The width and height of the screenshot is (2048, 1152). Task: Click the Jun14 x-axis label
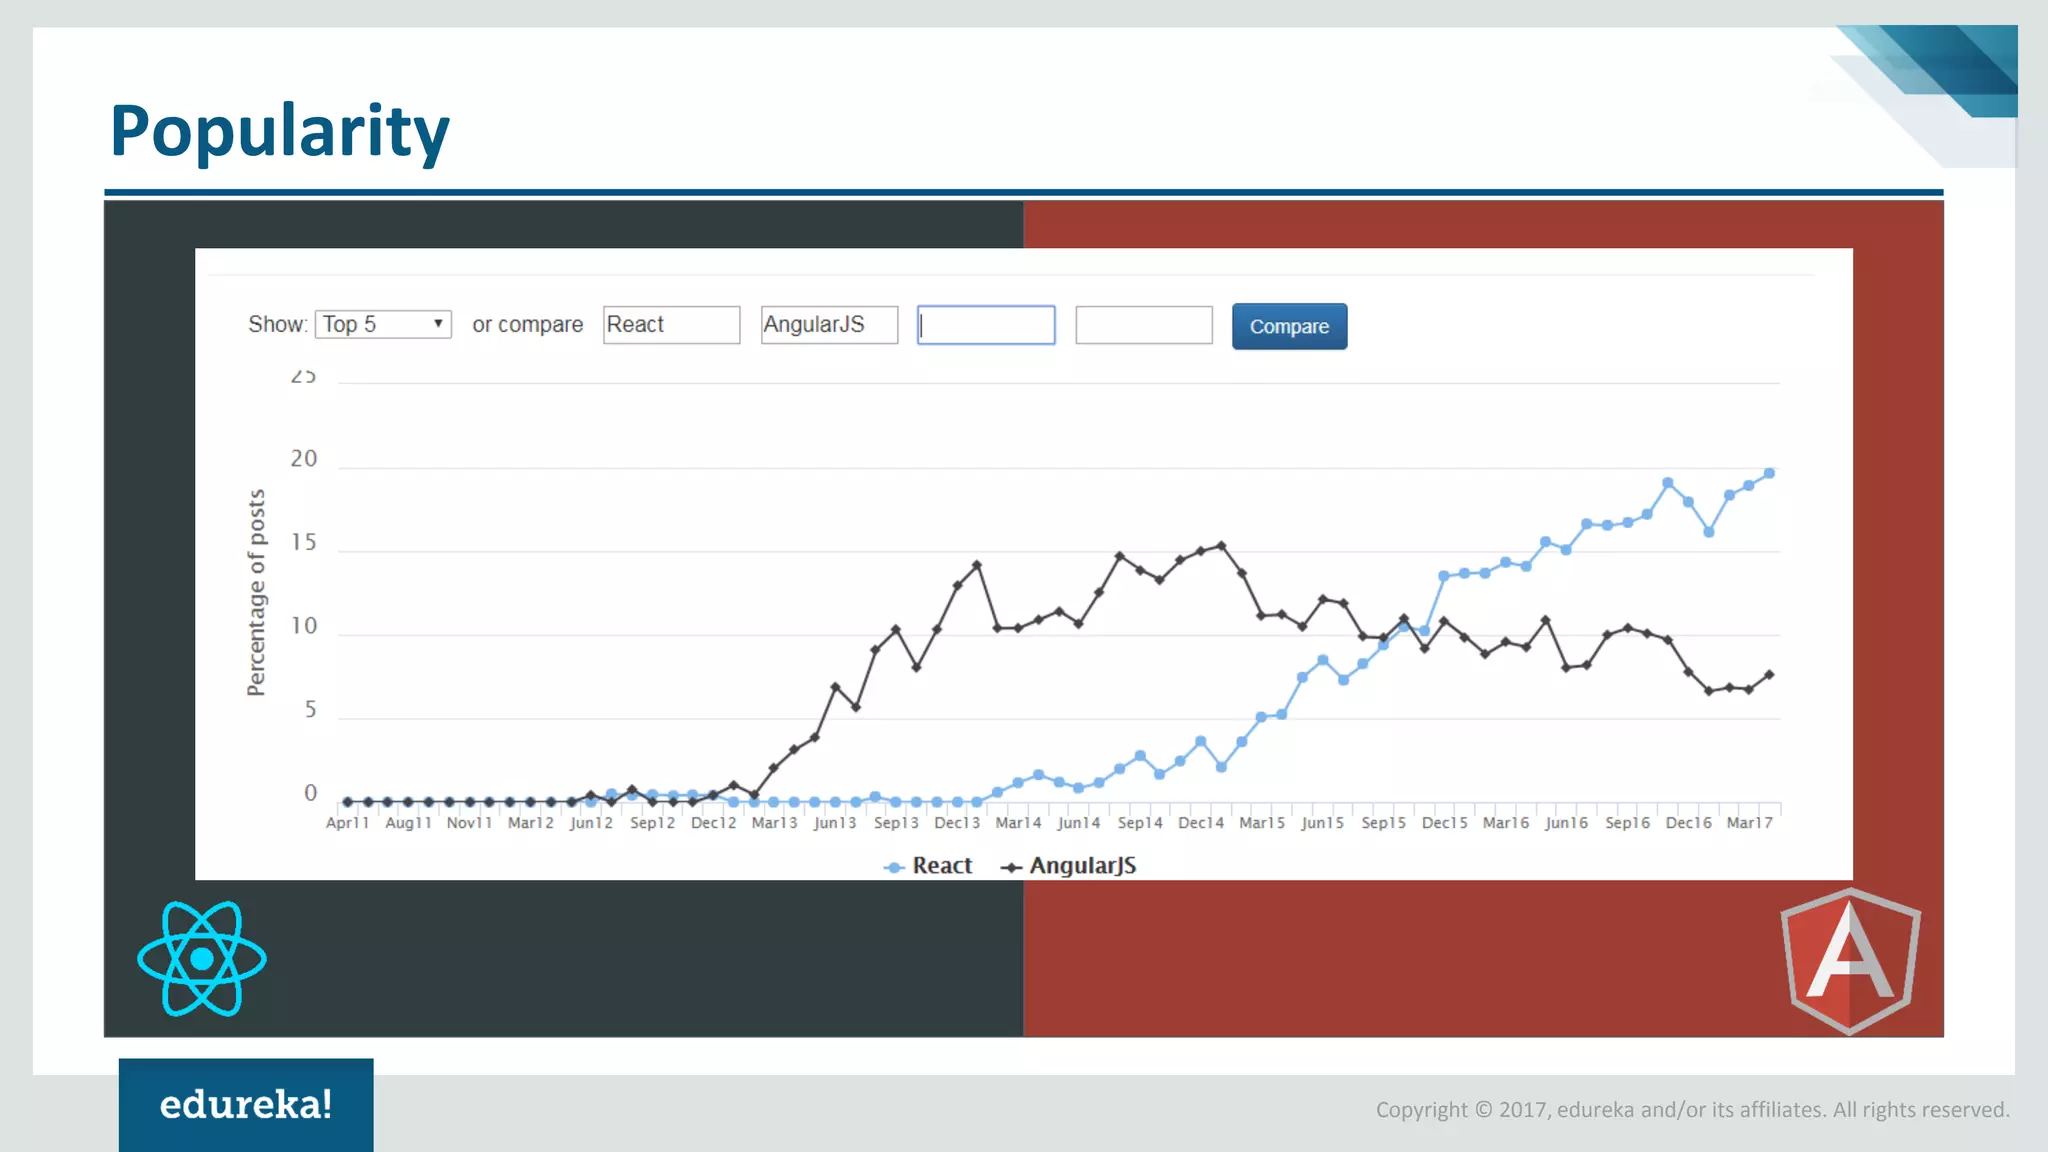(x=1079, y=822)
